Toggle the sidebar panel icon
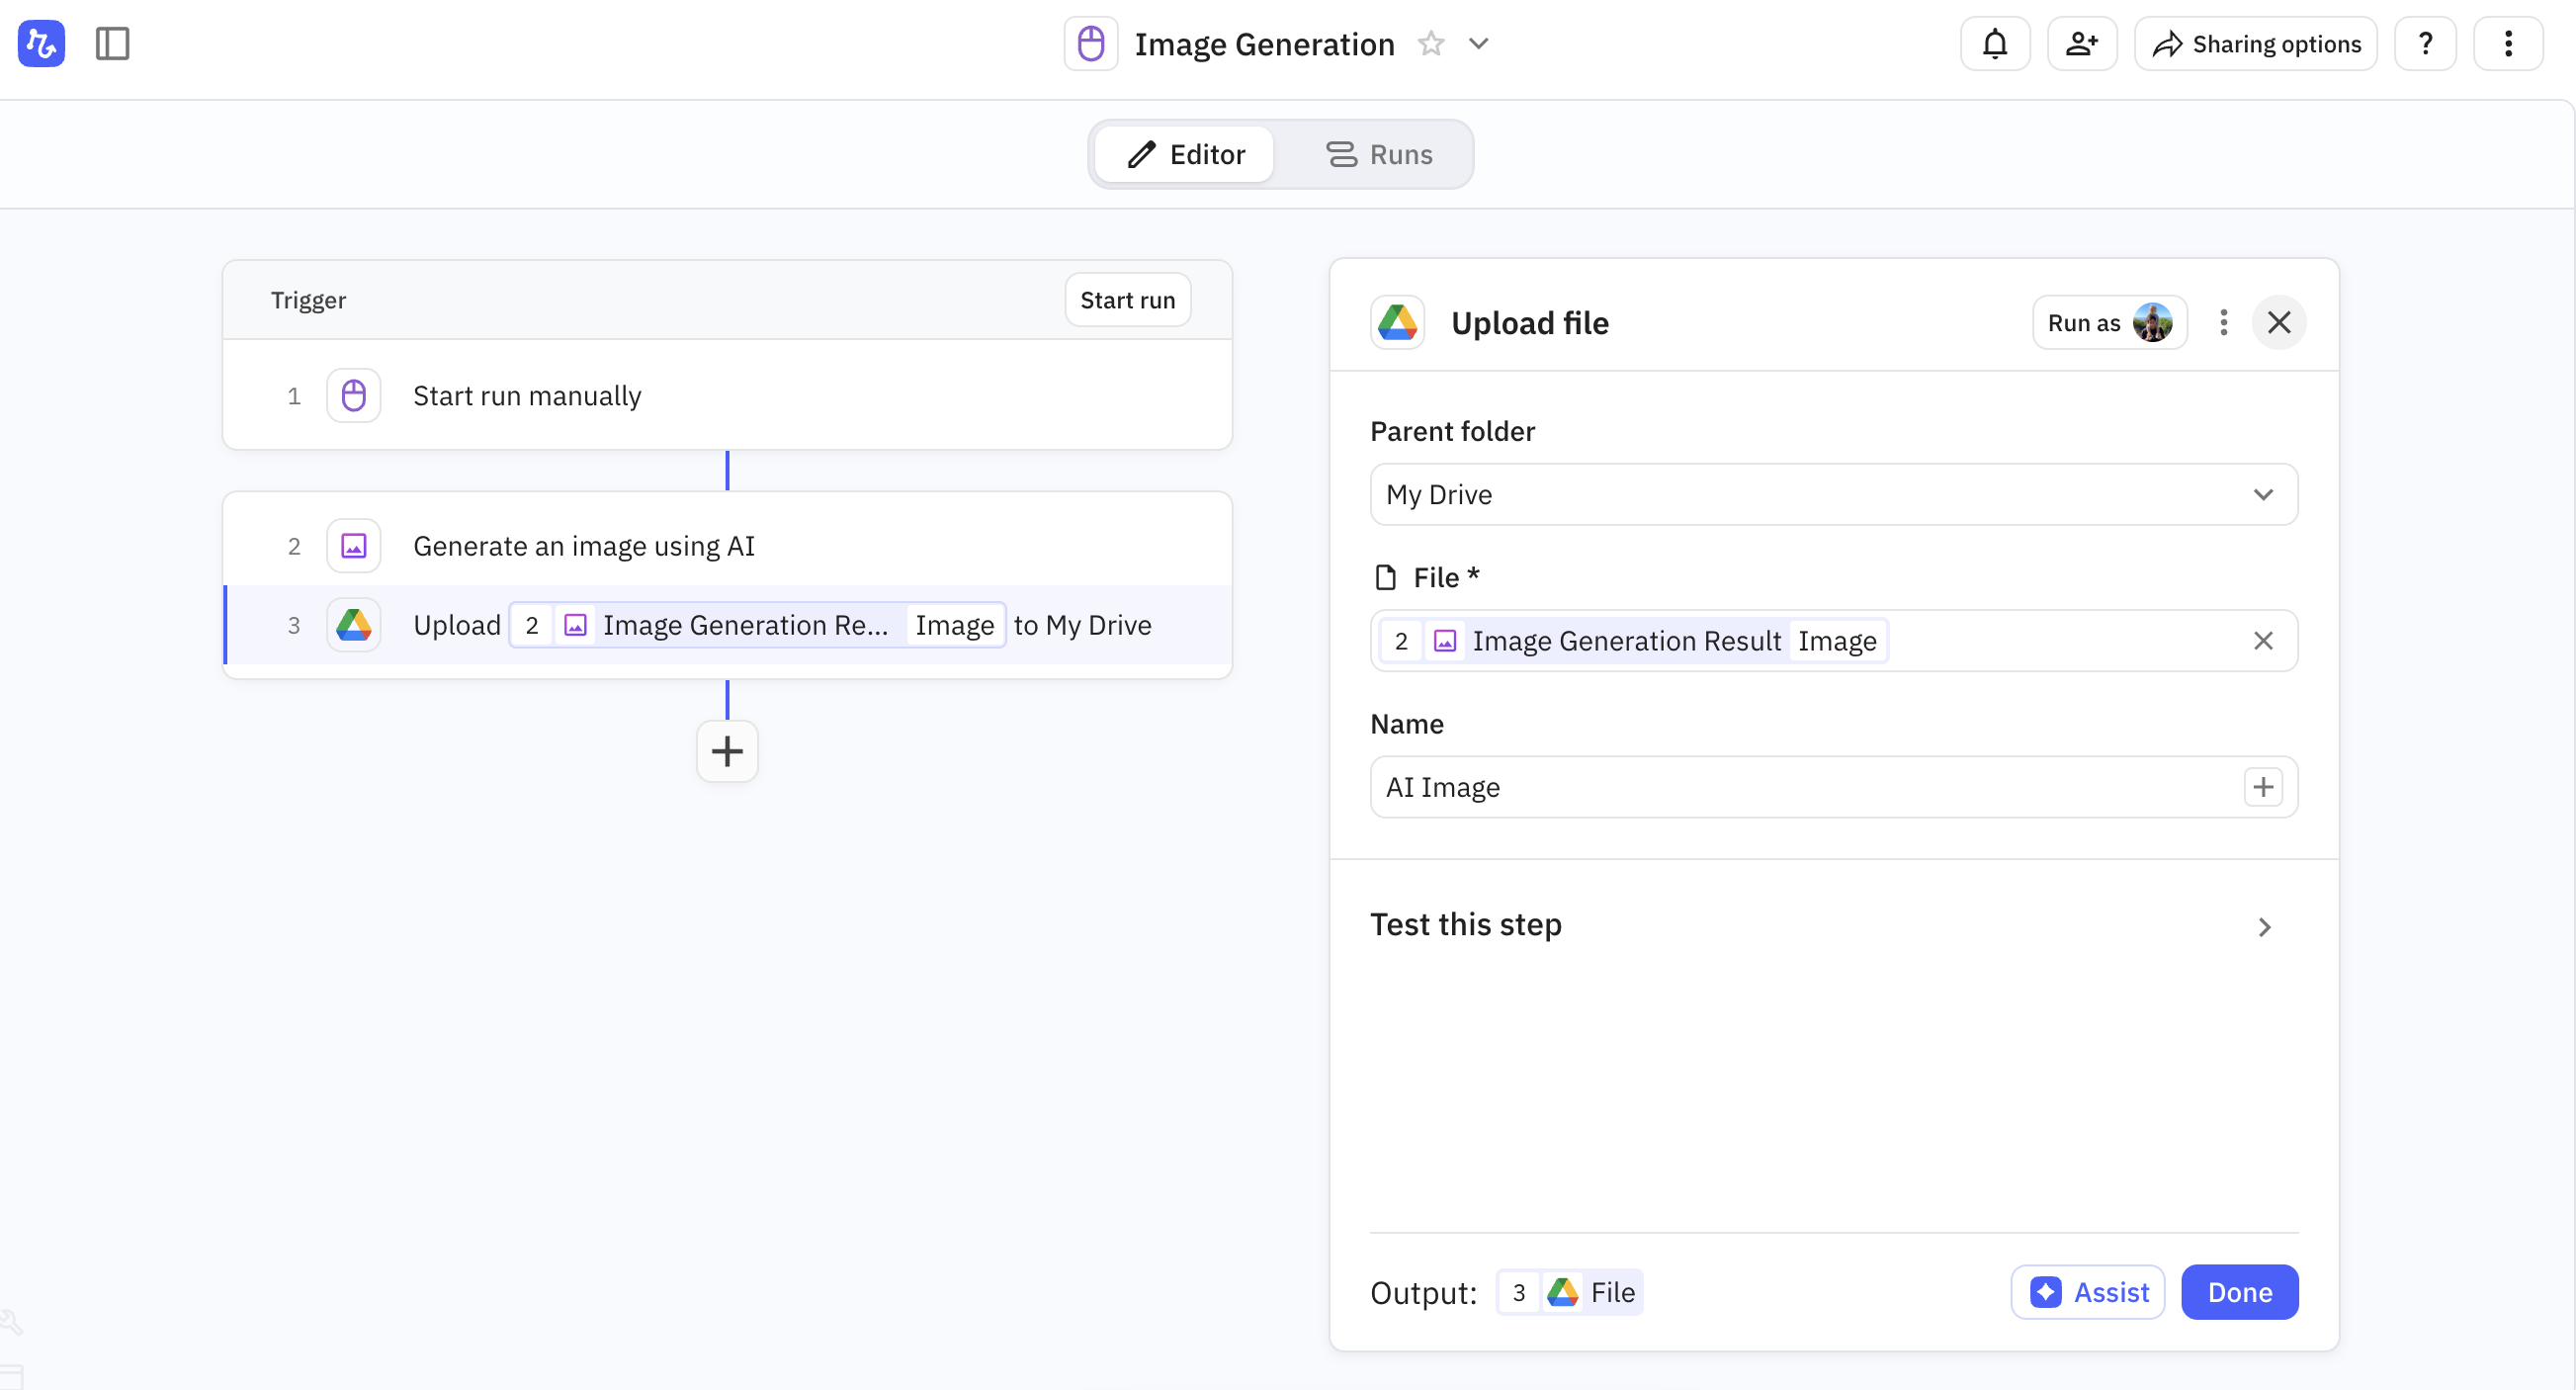2576x1390 pixels. (x=112, y=44)
